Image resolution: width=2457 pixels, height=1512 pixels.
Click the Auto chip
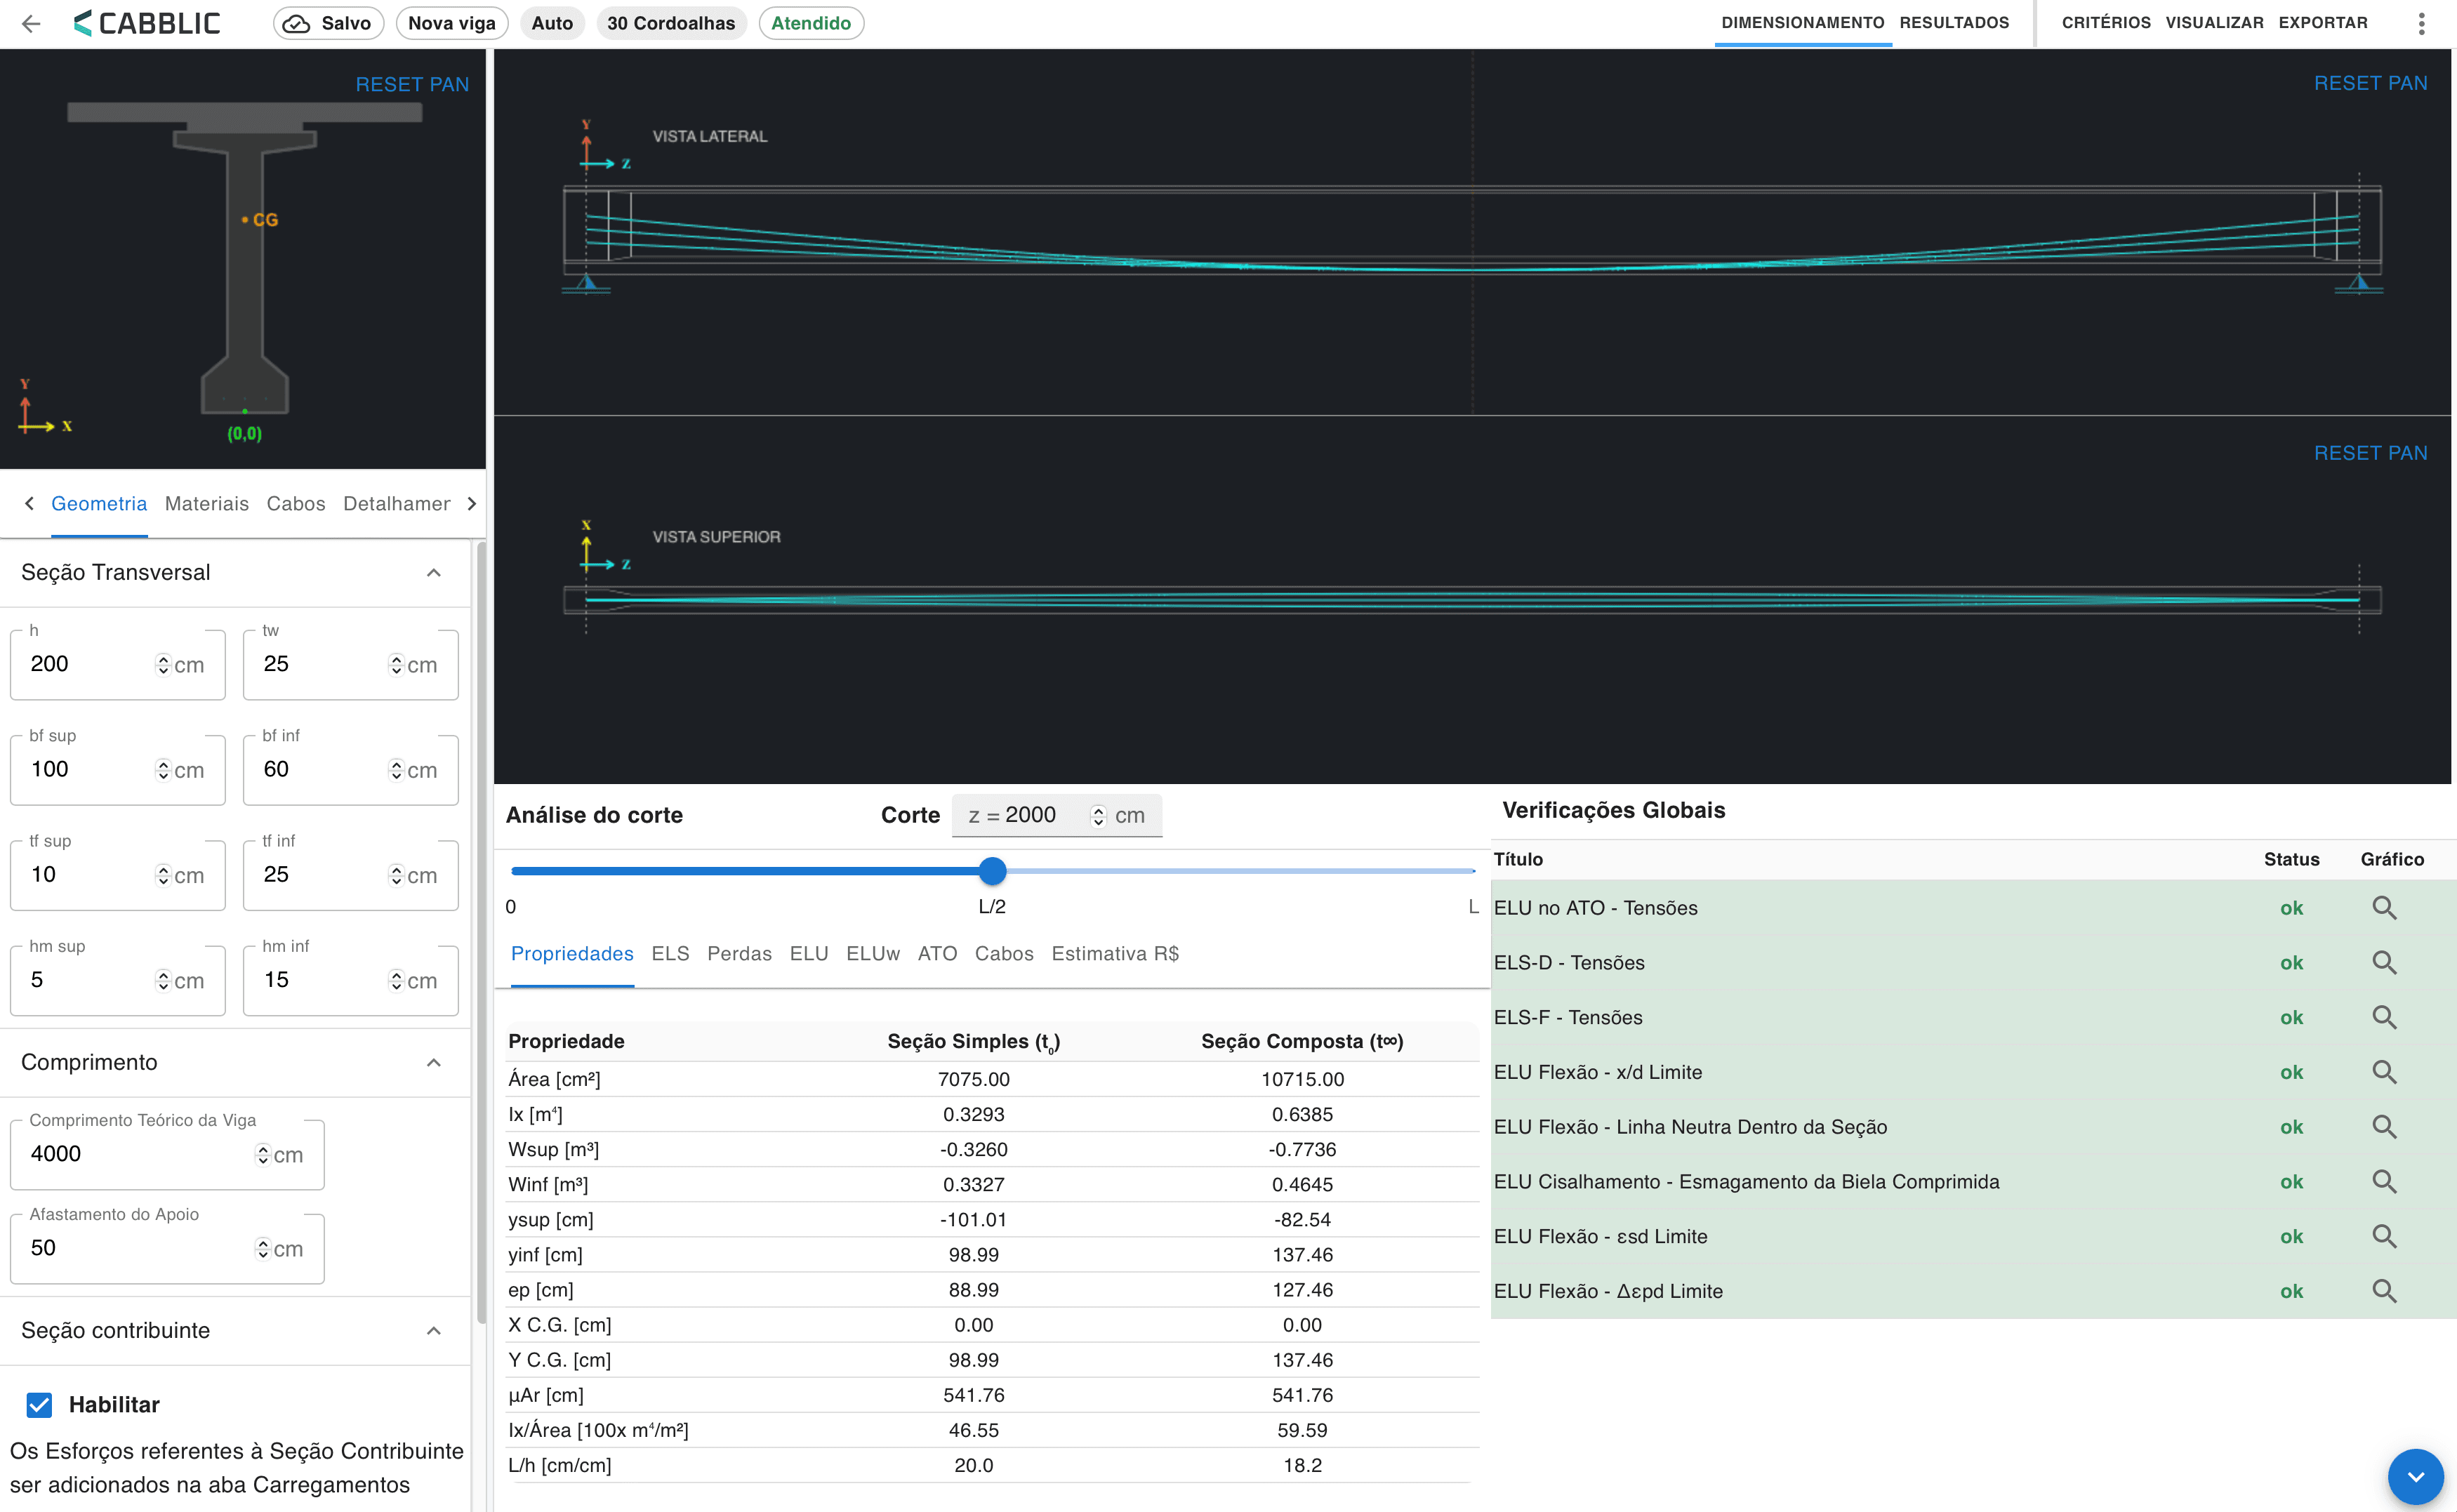(x=552, y=23)
